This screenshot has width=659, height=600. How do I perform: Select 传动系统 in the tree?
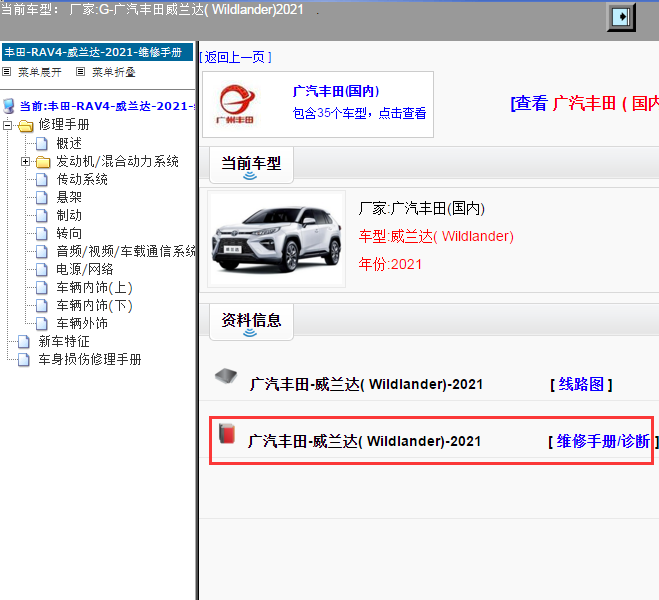coord(82,180)
